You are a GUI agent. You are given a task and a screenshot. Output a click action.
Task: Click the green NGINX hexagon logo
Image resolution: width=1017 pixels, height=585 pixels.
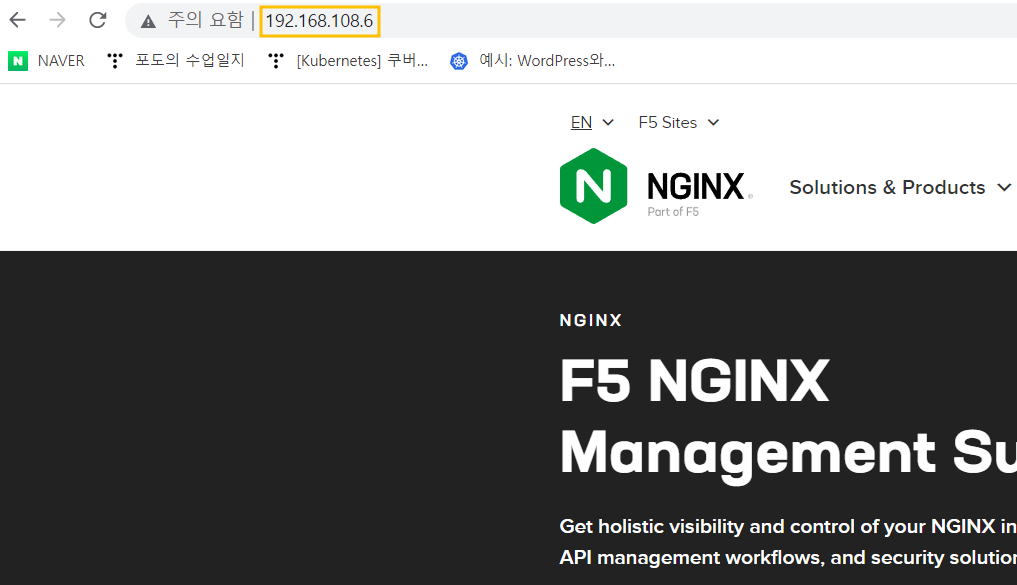coord(593,186)
